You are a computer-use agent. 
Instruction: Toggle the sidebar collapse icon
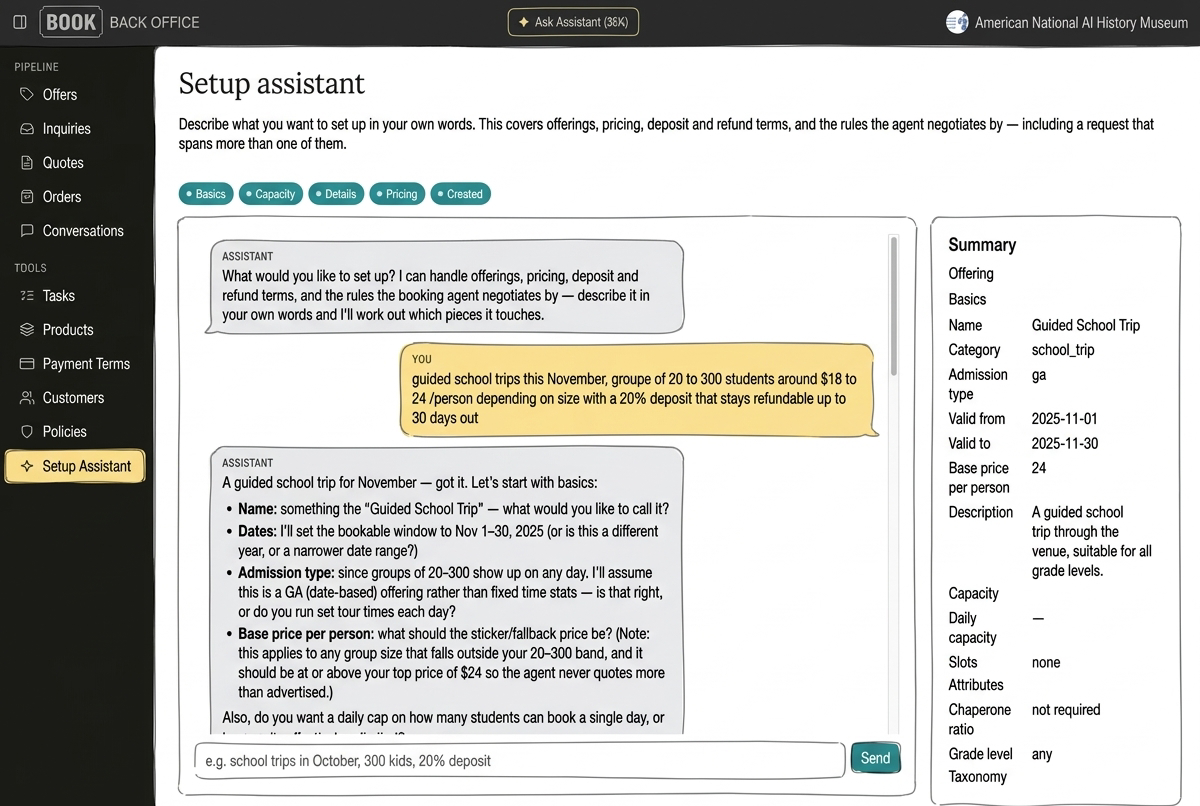20,22
